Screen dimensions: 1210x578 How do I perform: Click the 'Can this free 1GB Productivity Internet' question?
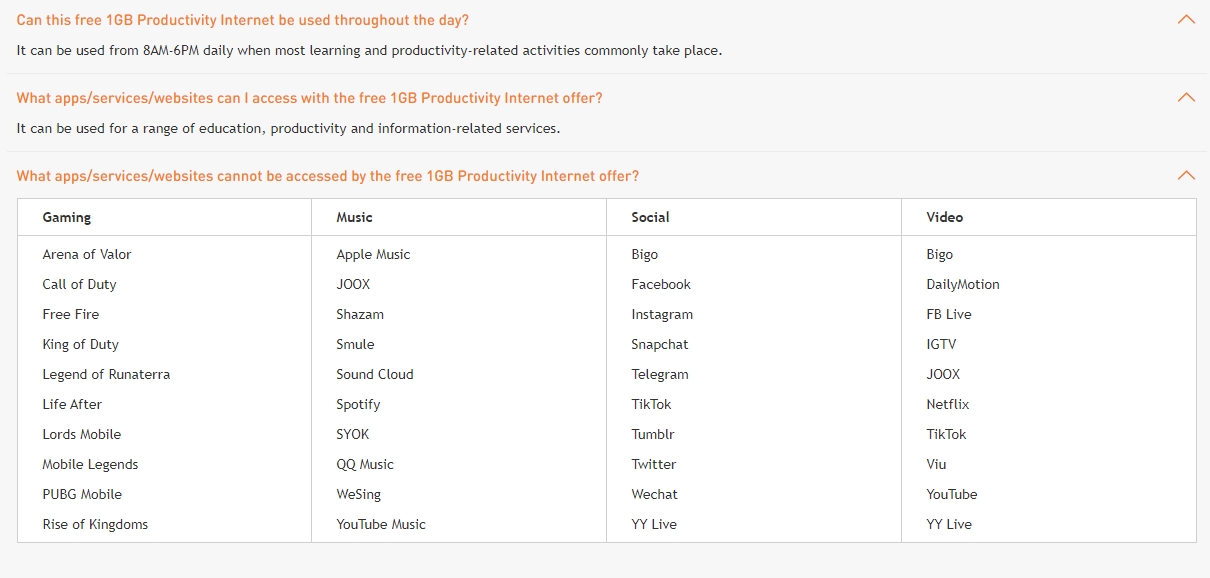(242, 20)
